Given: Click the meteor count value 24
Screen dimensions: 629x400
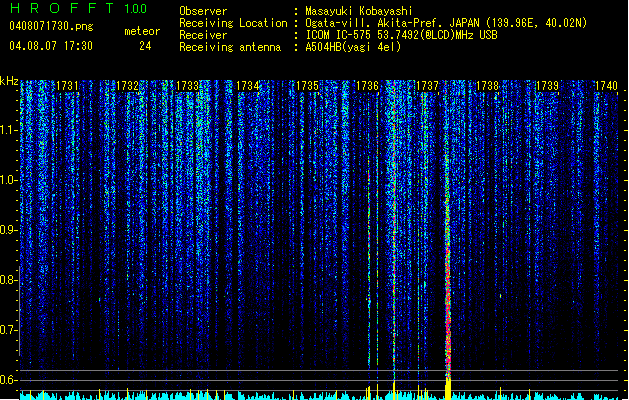Looking at the screenshot, I should [x=145, y=46].
